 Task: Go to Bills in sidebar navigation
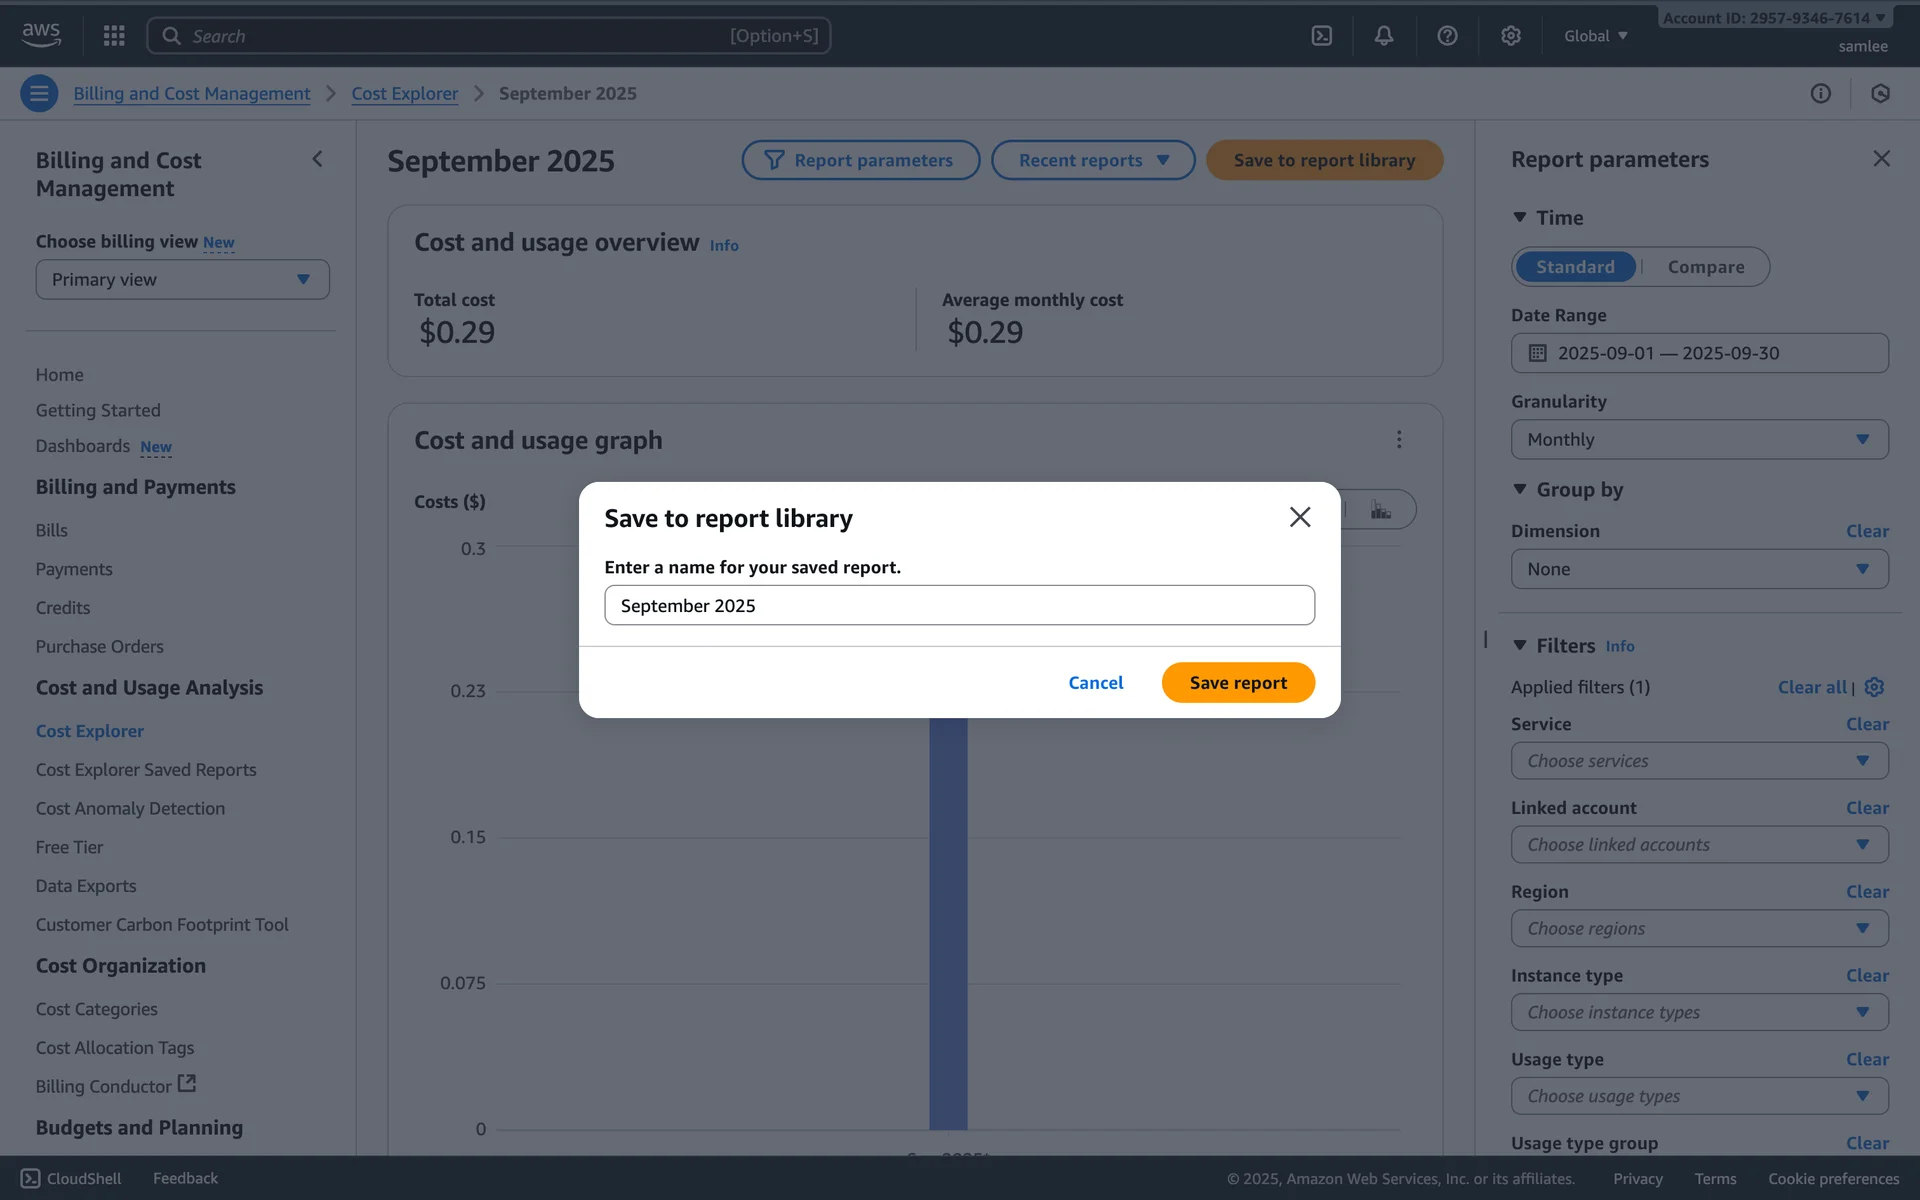[52, 531]
